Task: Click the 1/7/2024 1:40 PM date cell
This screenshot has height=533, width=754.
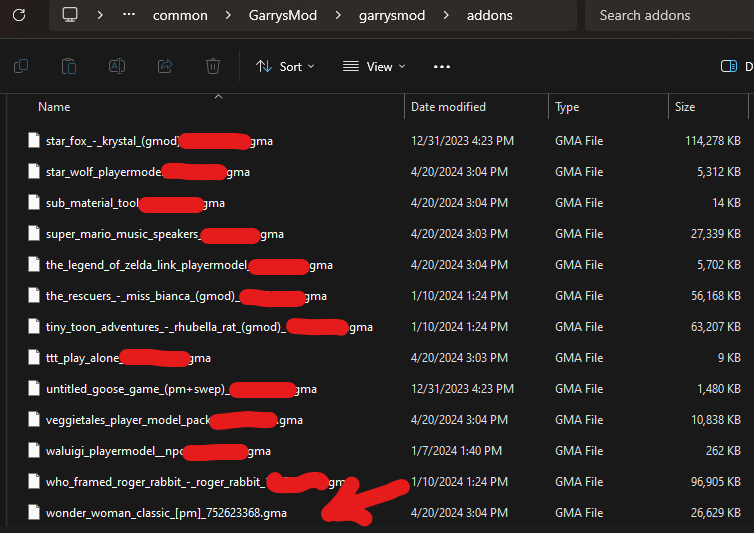Action: (x=456, y=451)
